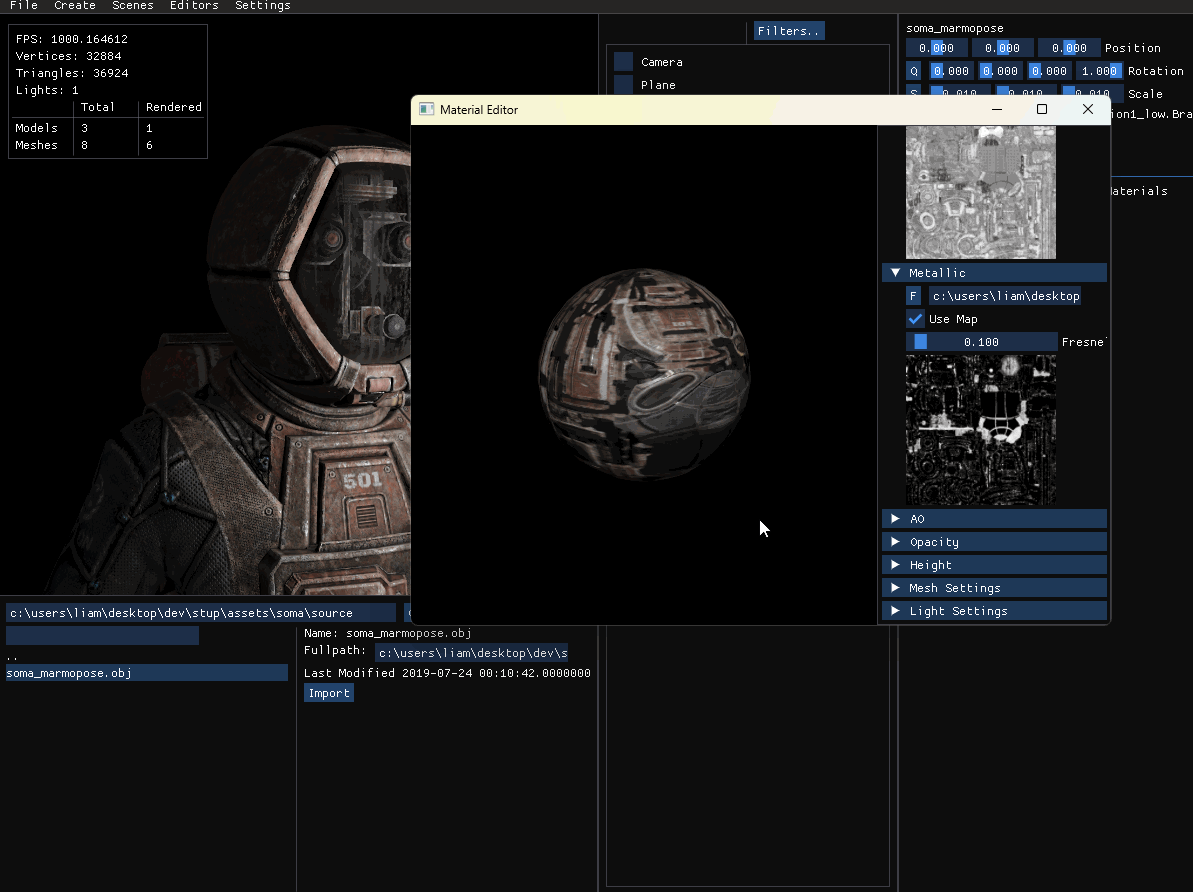Select soma_marmopose.obj in the file list

pos(146,673)
